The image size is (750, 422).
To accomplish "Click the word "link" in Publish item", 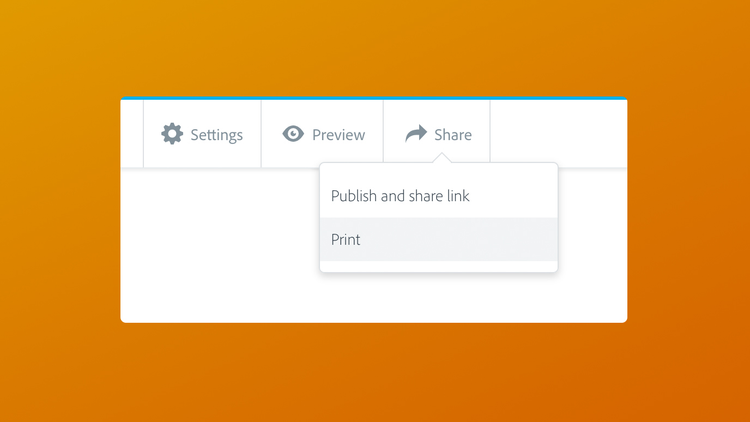I will (457, 196).
